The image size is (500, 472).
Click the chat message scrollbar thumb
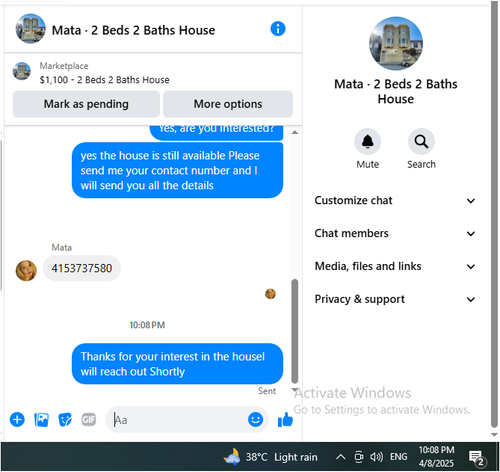(295, 331)
